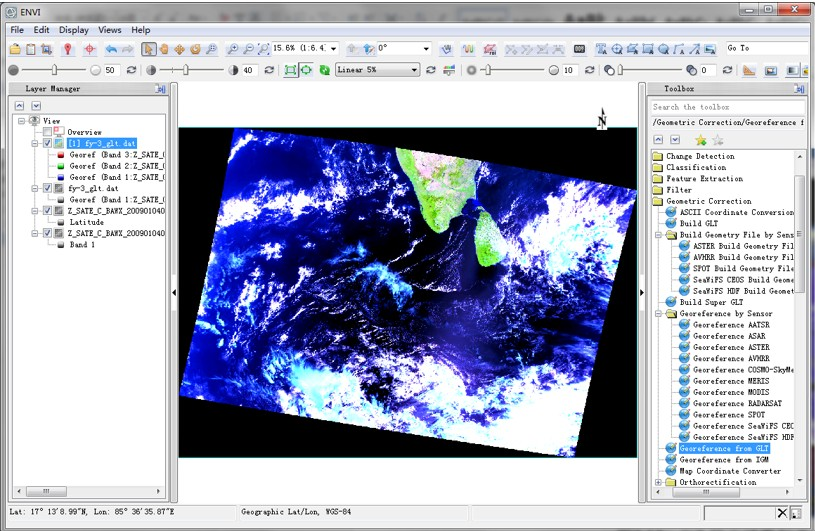Select Map Coordinate Converter tool
Viewport: 815px width, 531px height.
point(730,471)
